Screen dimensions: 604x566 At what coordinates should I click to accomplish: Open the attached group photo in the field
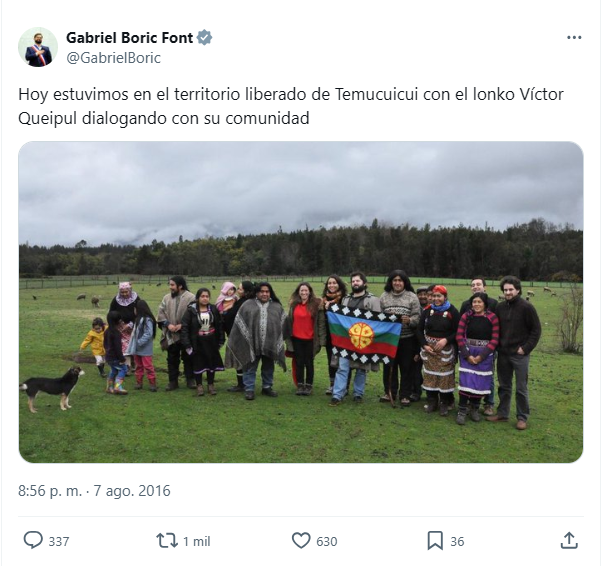click(x=301, y=302)
